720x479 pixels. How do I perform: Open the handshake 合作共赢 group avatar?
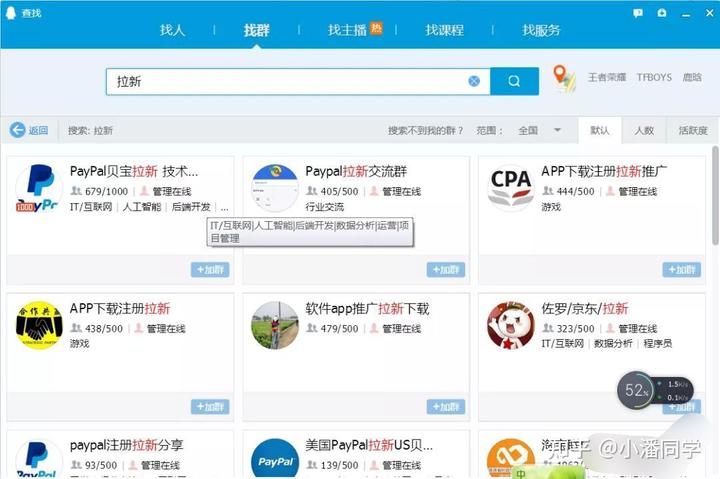(x=39, y=325)
